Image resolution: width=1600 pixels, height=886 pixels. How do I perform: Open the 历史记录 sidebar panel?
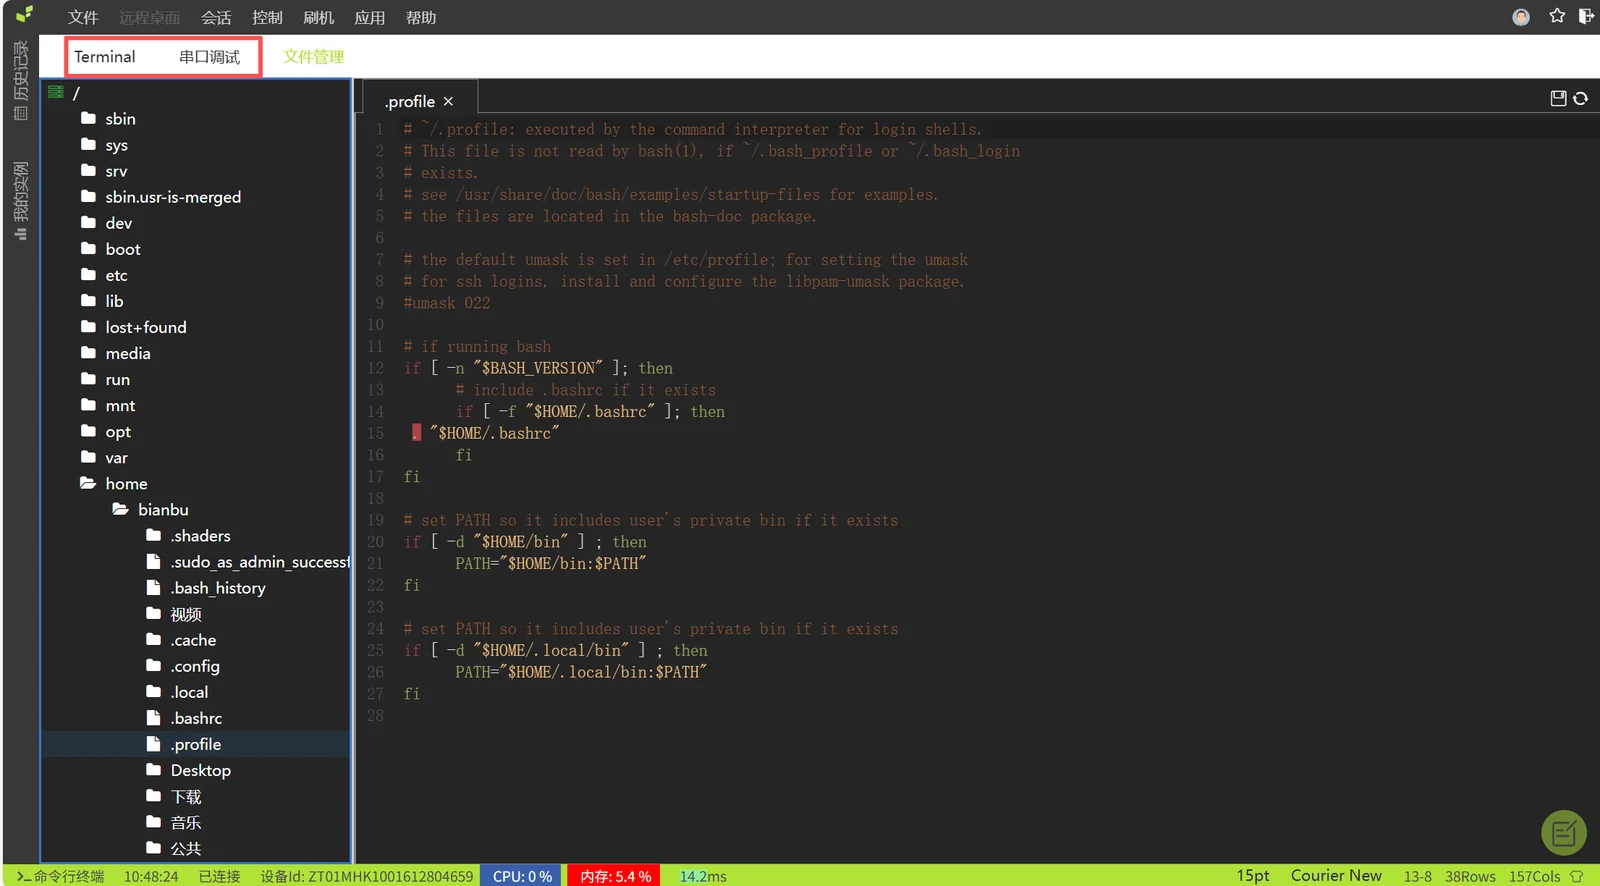click(x=20, y=80)
